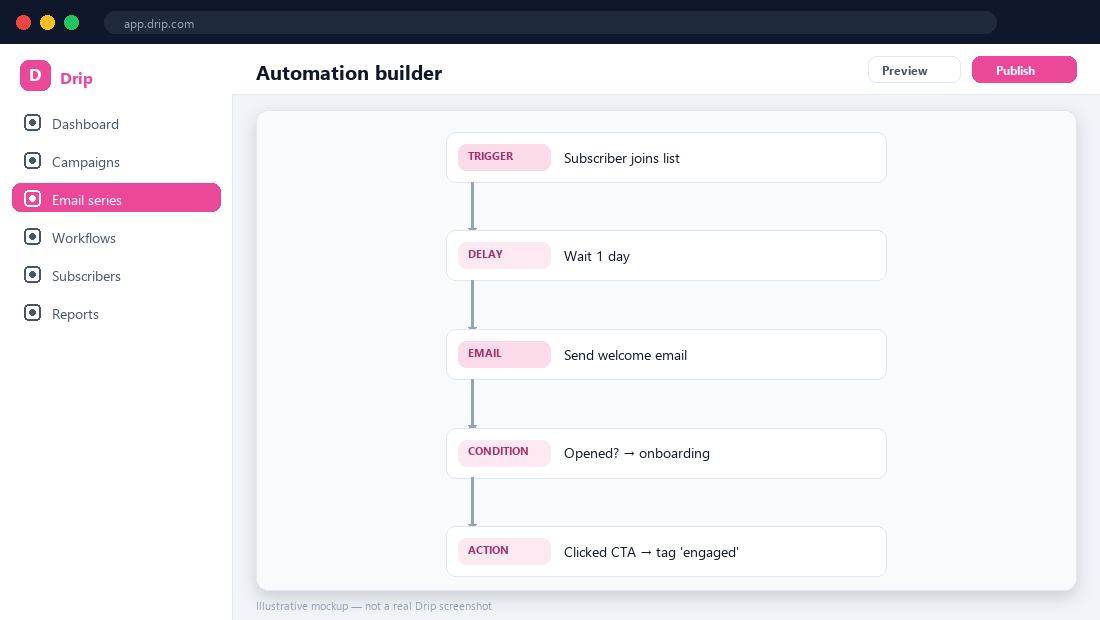Screen dimensions: 1100x620
Task: Select the EMAIL badge
Action: click(504, 354)
